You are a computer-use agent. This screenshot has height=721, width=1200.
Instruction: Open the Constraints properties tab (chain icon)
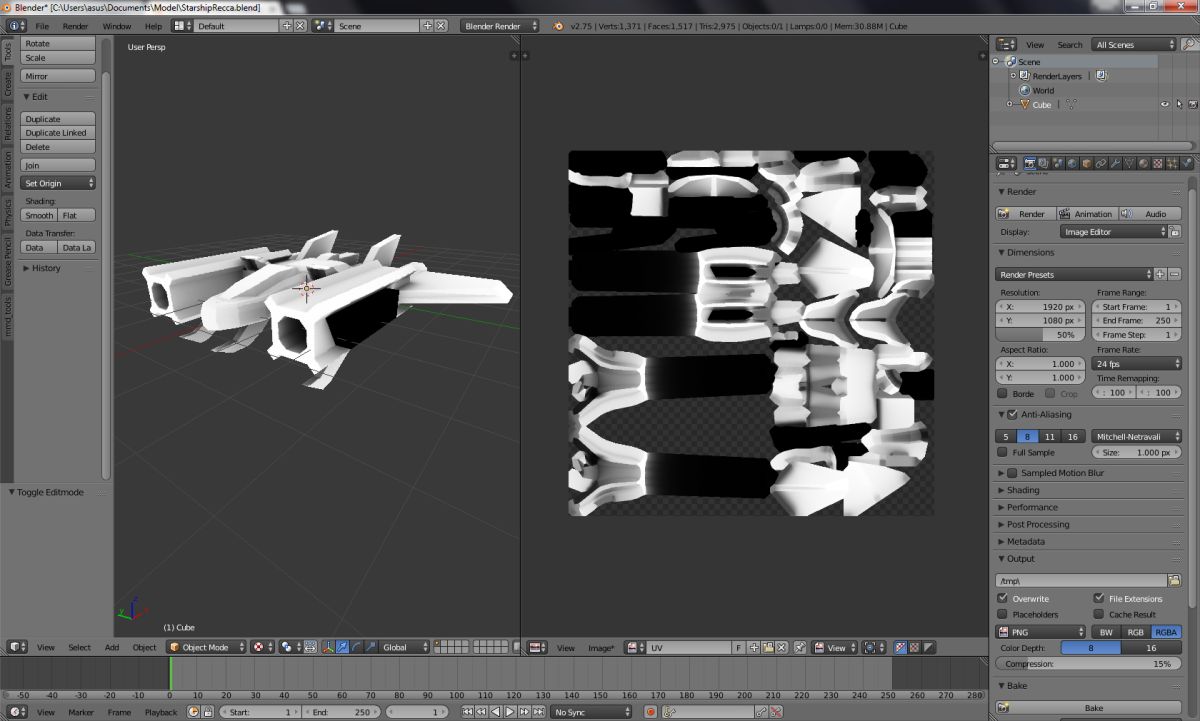[x=1101, y=163]
